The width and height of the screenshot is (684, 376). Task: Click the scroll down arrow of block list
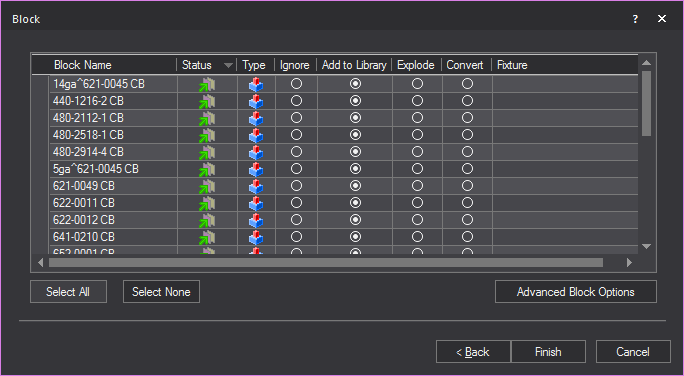646,246
